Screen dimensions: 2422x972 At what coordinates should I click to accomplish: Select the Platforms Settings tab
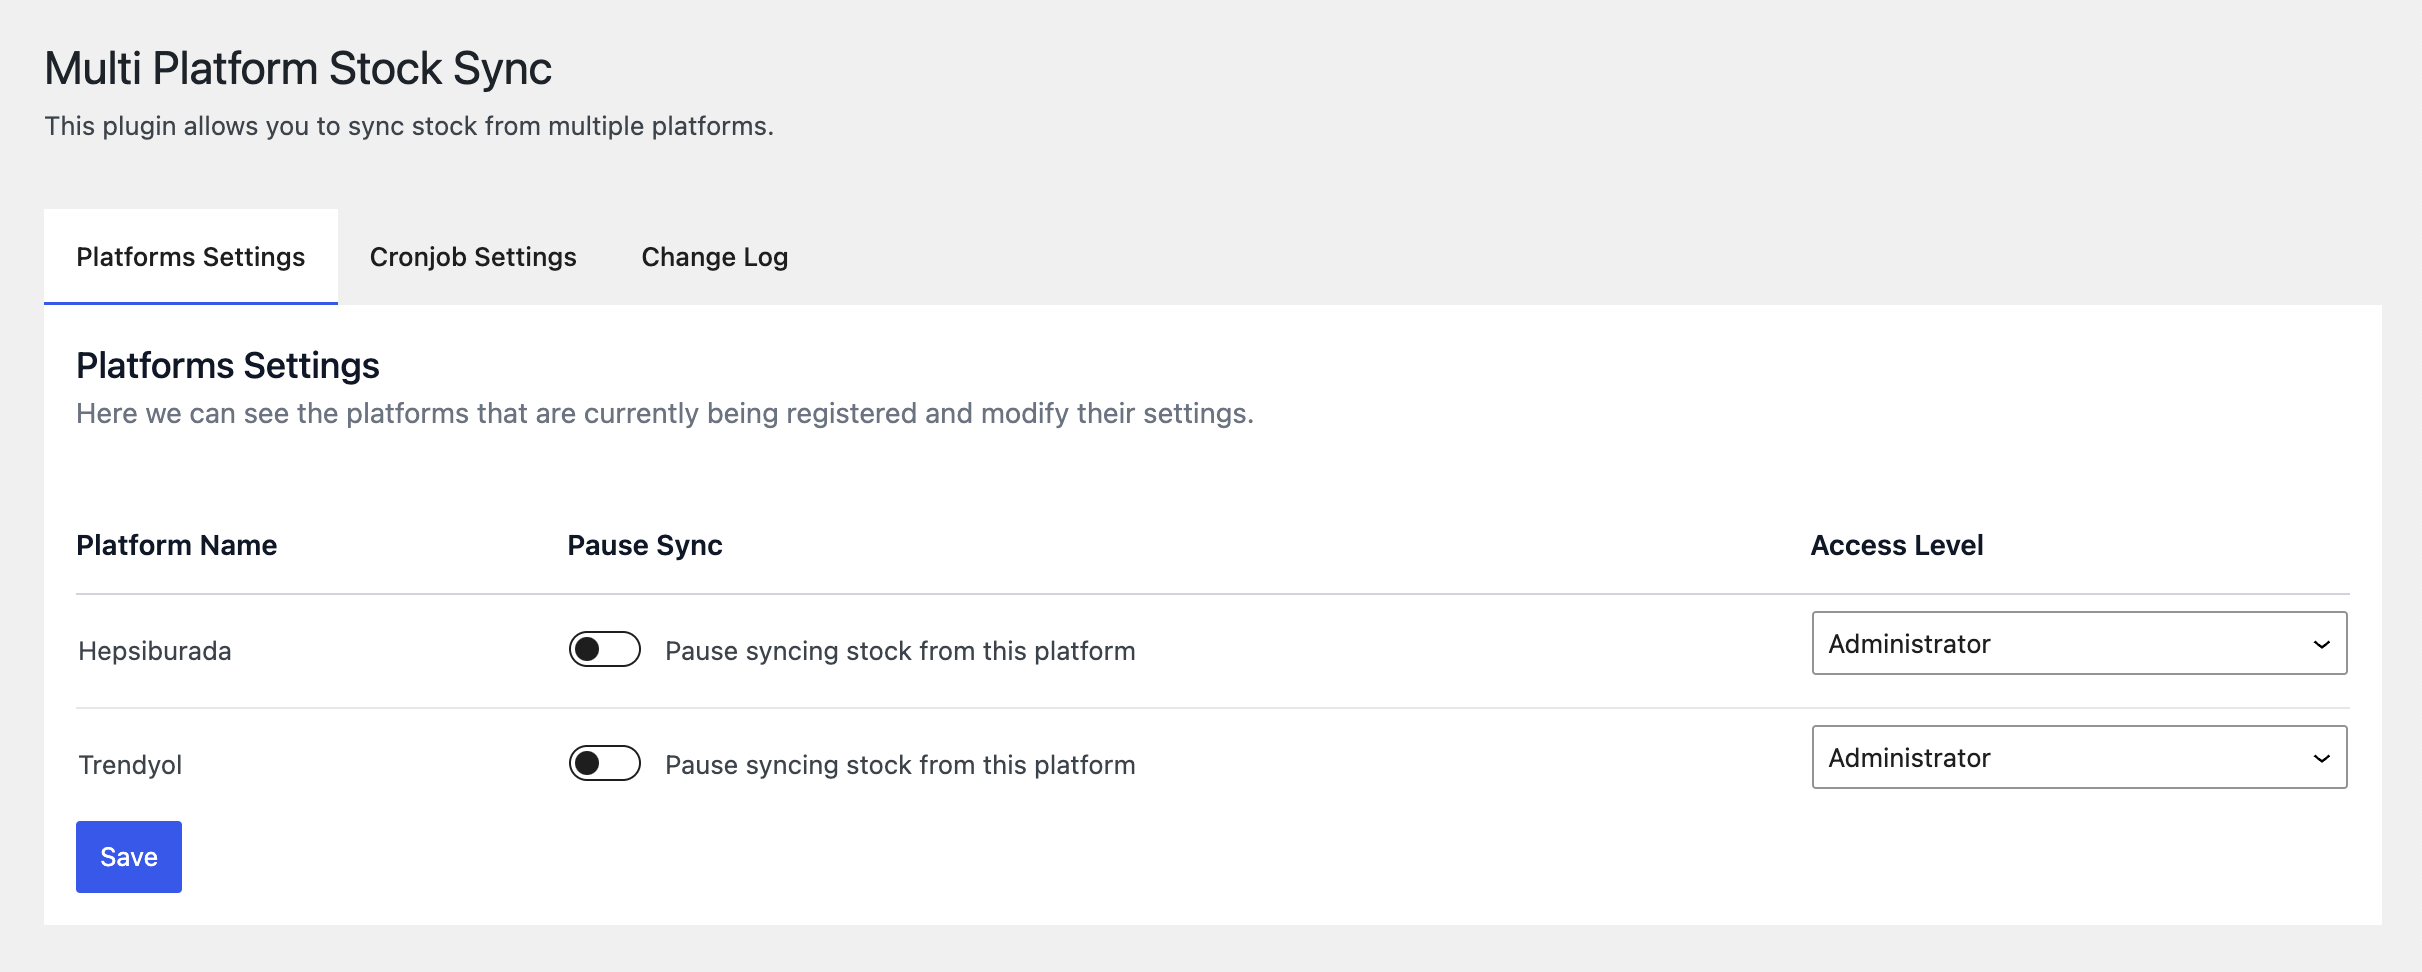click(x=190, y=257)
